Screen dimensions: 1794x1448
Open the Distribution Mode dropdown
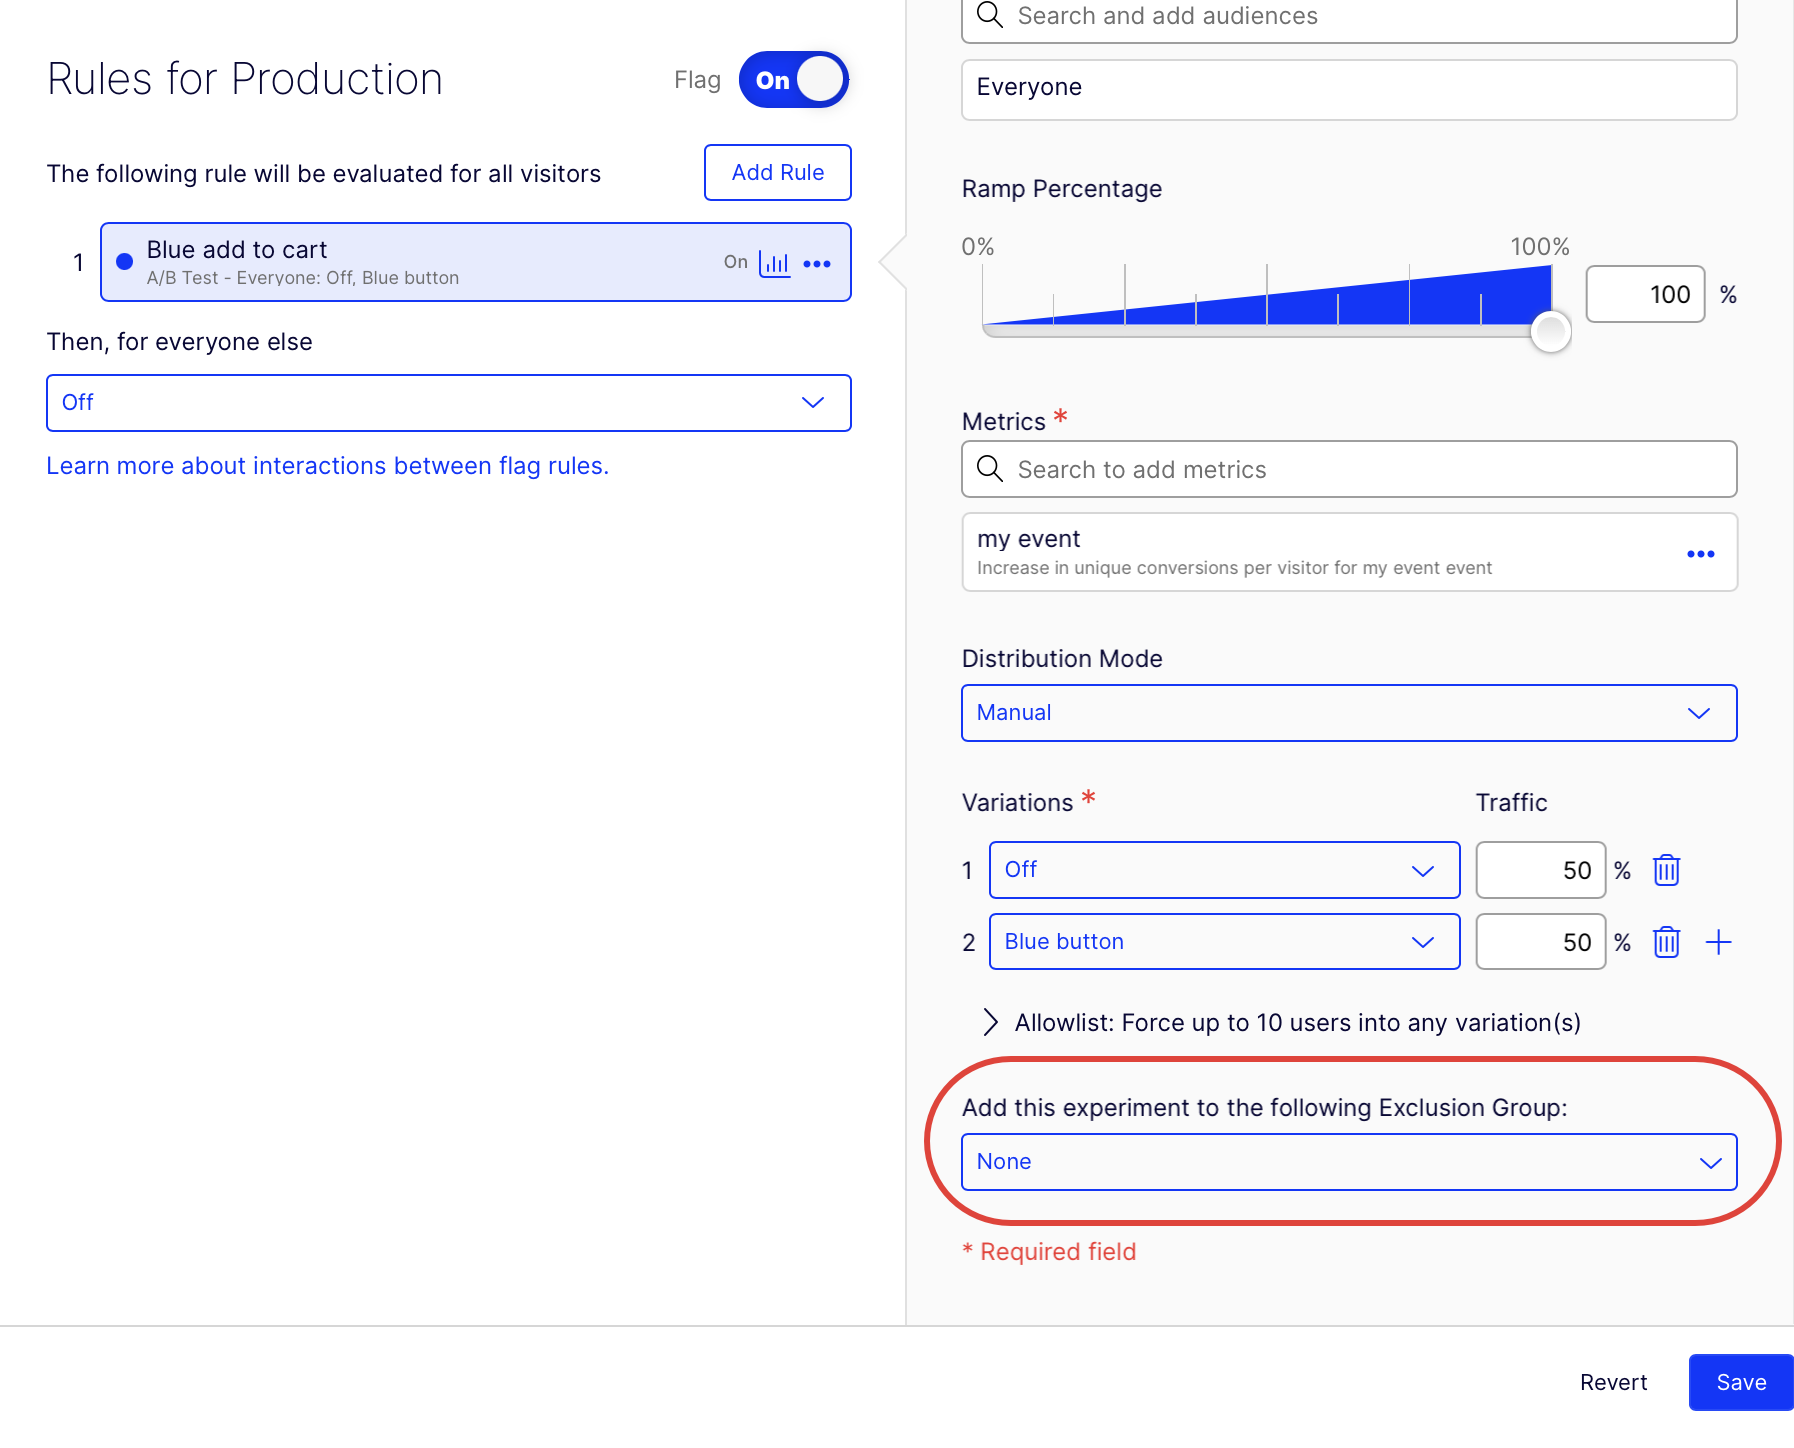[1348, 713]
